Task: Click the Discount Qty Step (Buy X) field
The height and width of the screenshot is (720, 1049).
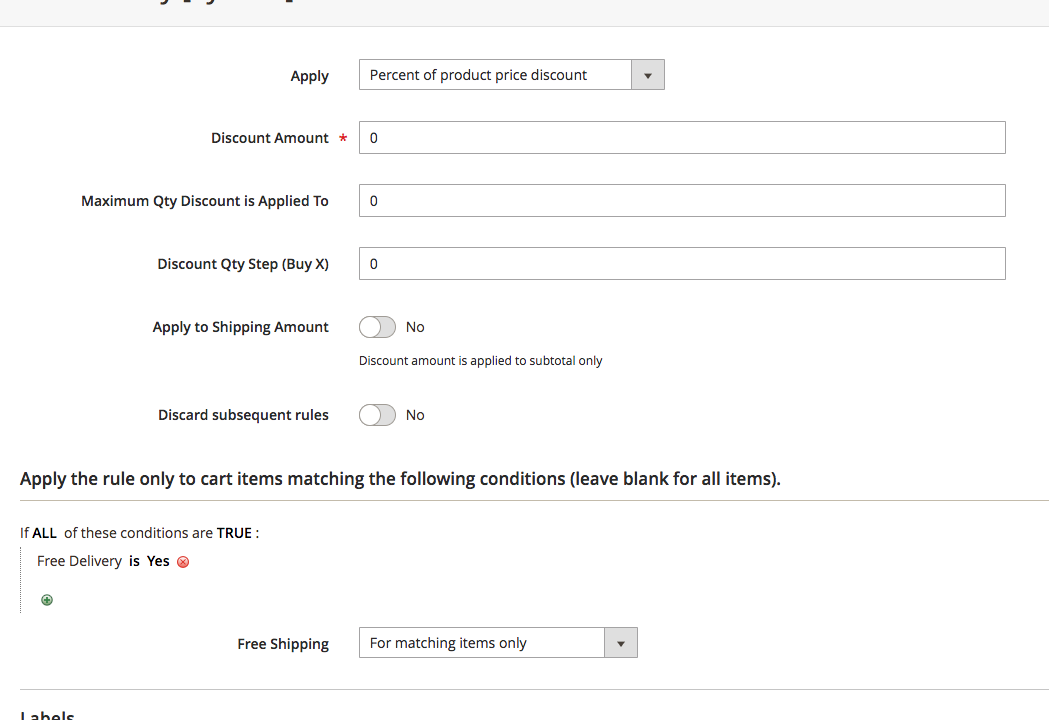Action: [682, 263]
